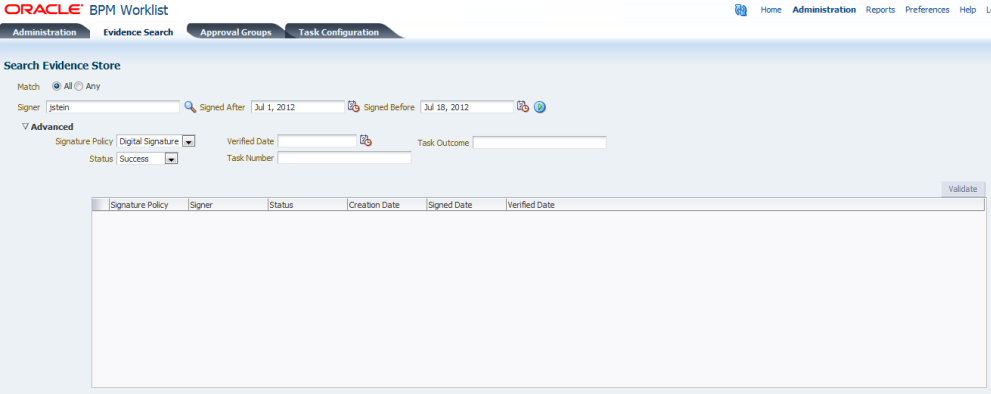Open the Signed Before calendar picker
The height and width of the screenshot is (394, 991).
pos(523,107)
